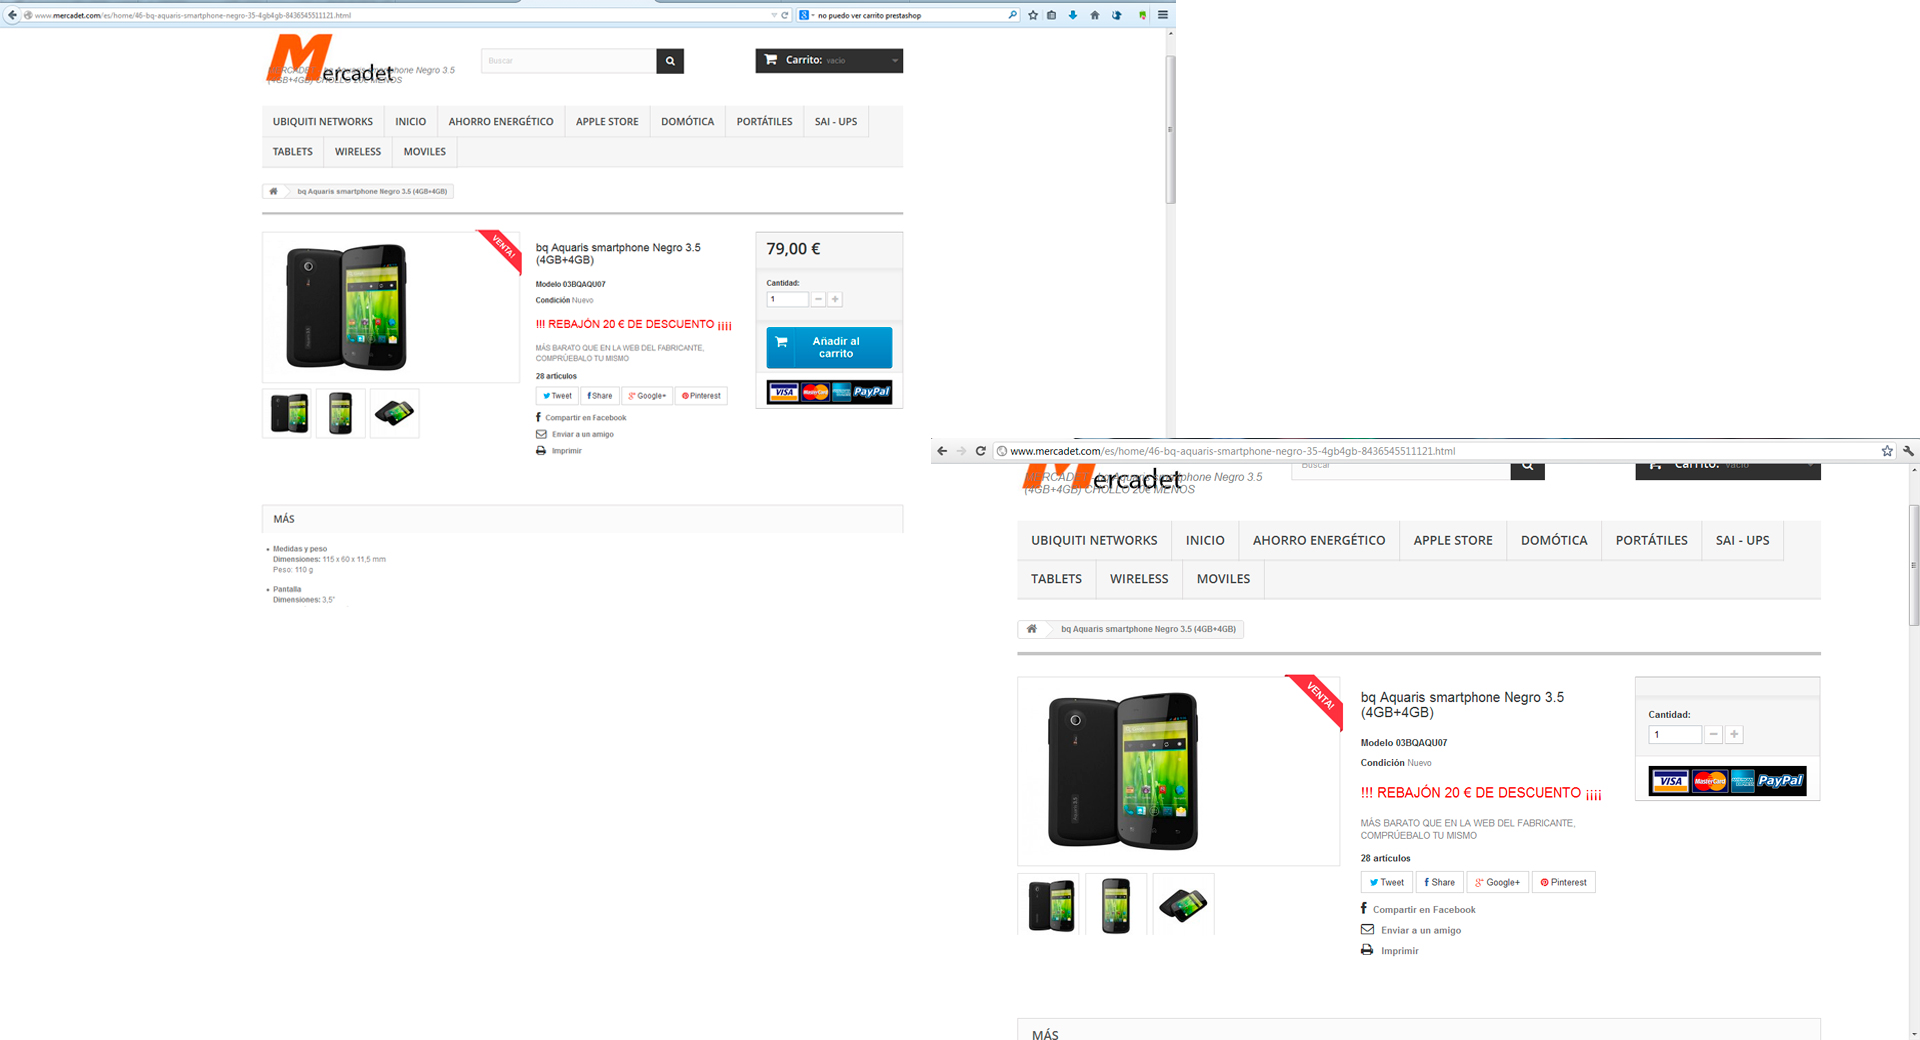
Task: Open Firefox hamburger menu
Action: click(1163, 15)
